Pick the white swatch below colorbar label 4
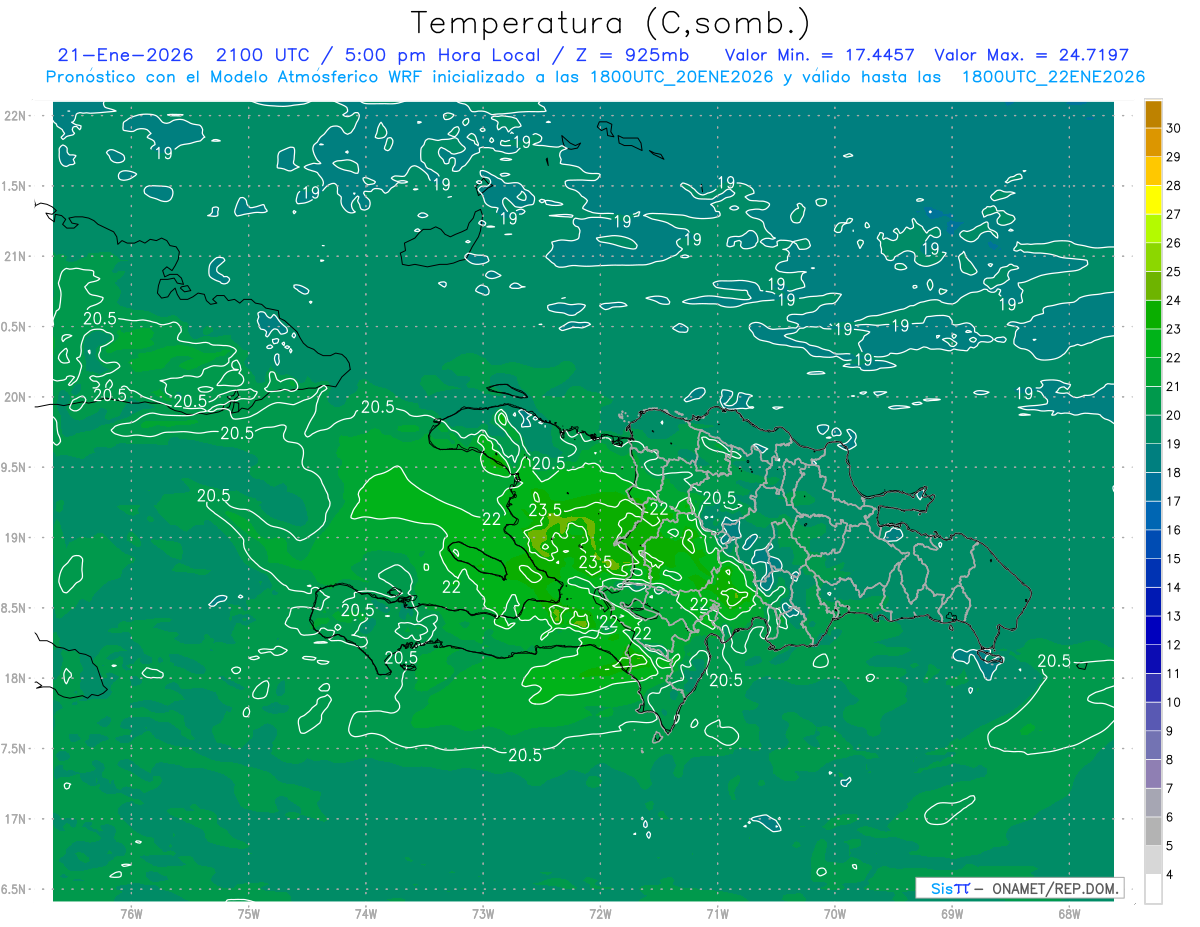Screen dimensions: 1200x927 point(1153,889)
